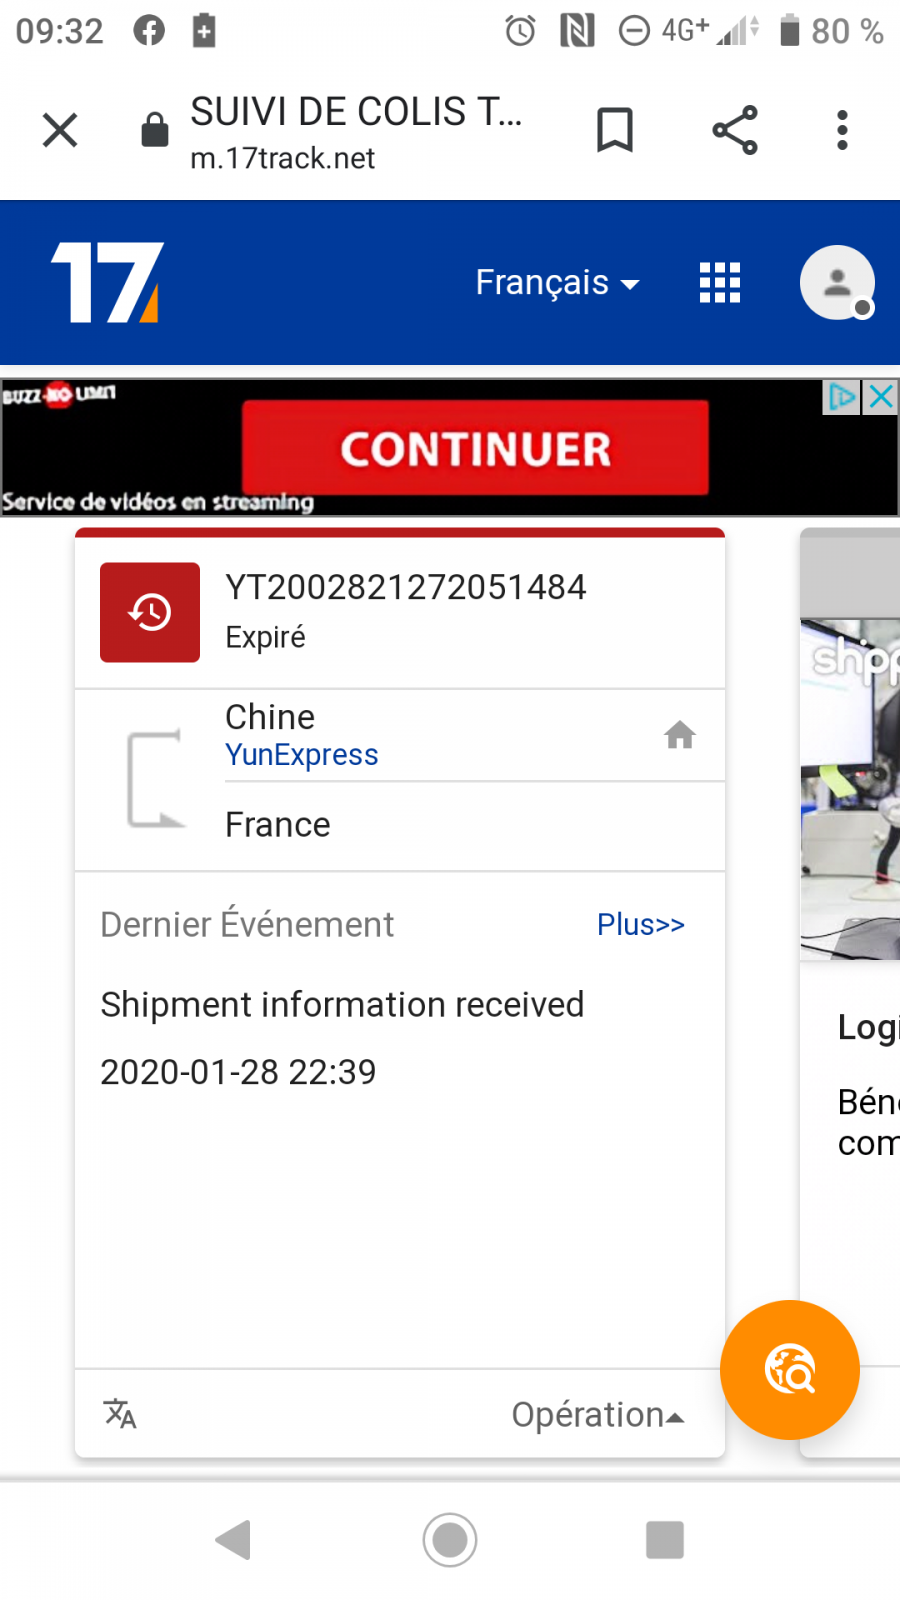This screenshot has height=1600, width=900.
Task: Open the YunExpress carrier link
Action: click(x=302, y=755)
